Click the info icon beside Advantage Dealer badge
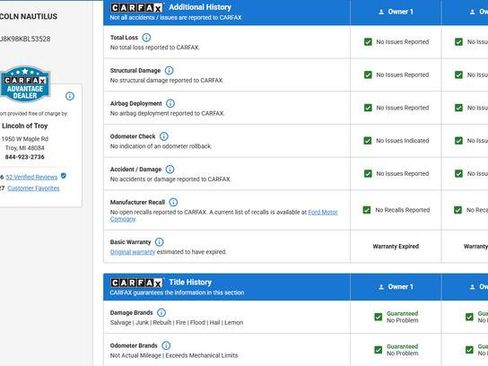 coord(70,96)
